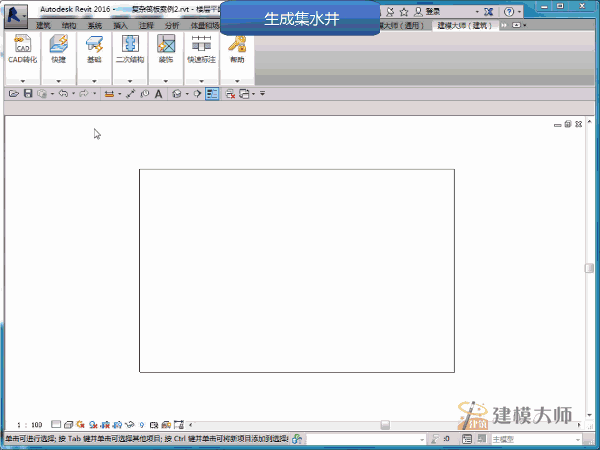Expand the 二次结构 panel dropdown arrow
This screenshot has width=600, height=450.
(130, 81)
